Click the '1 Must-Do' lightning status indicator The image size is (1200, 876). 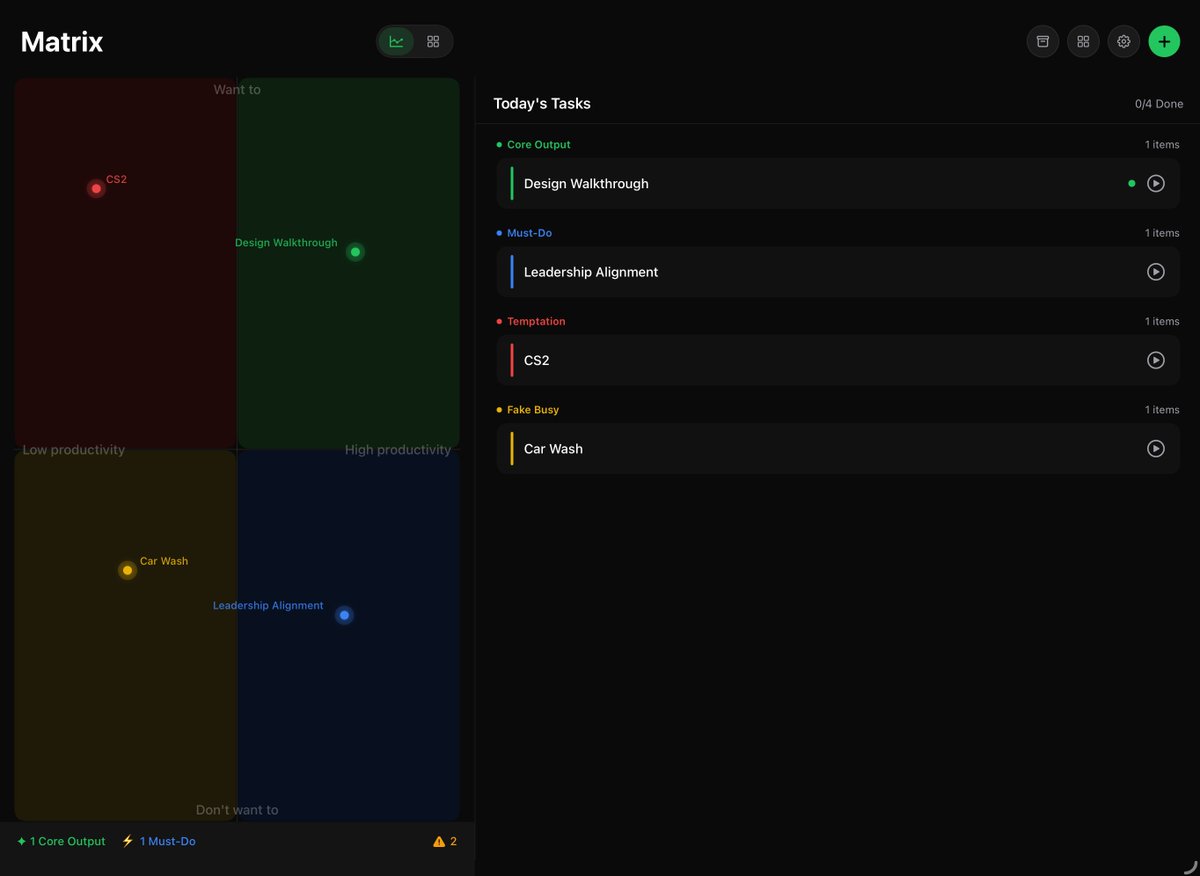point(158,842)
